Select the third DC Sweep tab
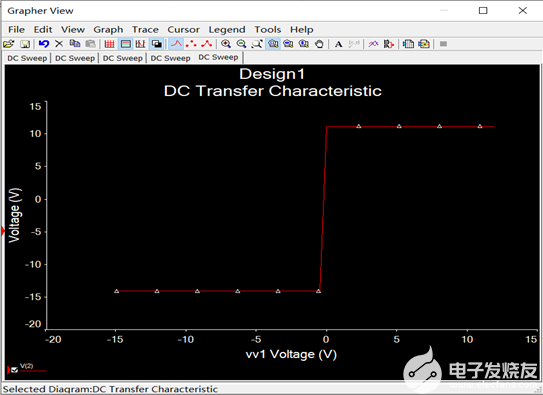The image size is (543, 395). (123, 58)
